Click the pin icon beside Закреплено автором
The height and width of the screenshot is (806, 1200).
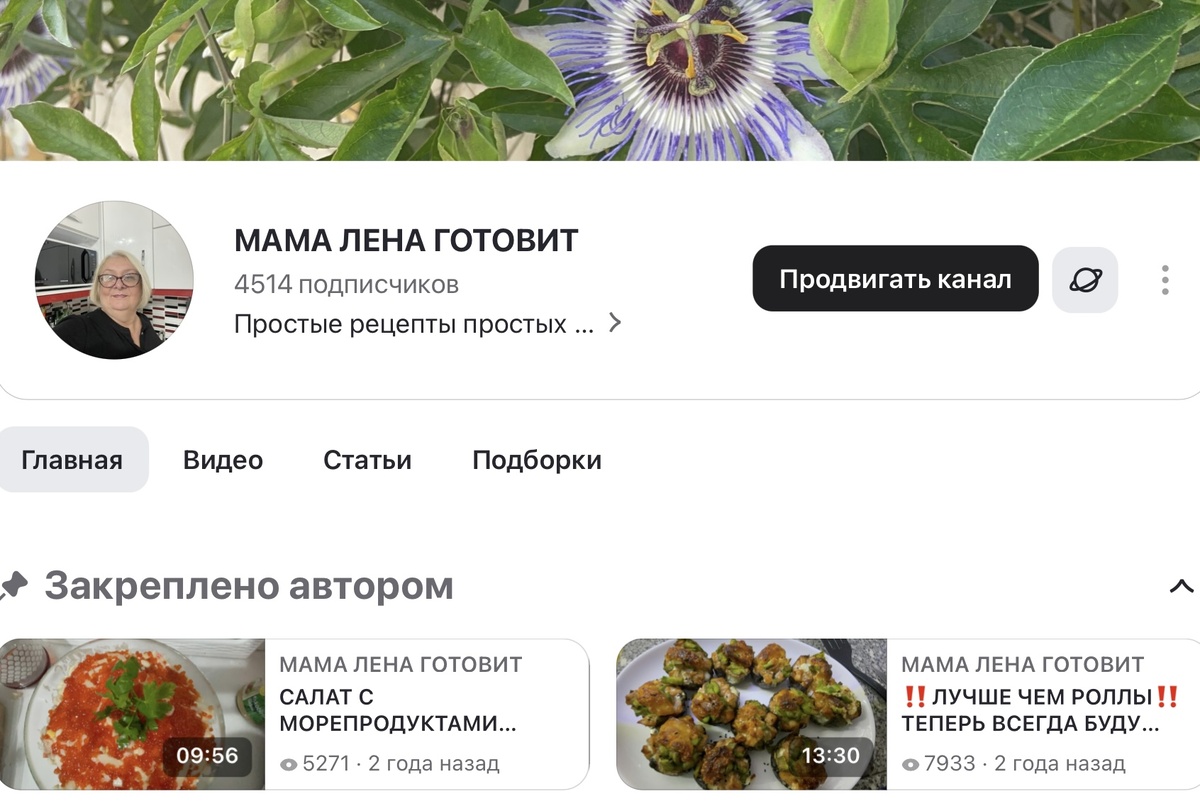13,585
